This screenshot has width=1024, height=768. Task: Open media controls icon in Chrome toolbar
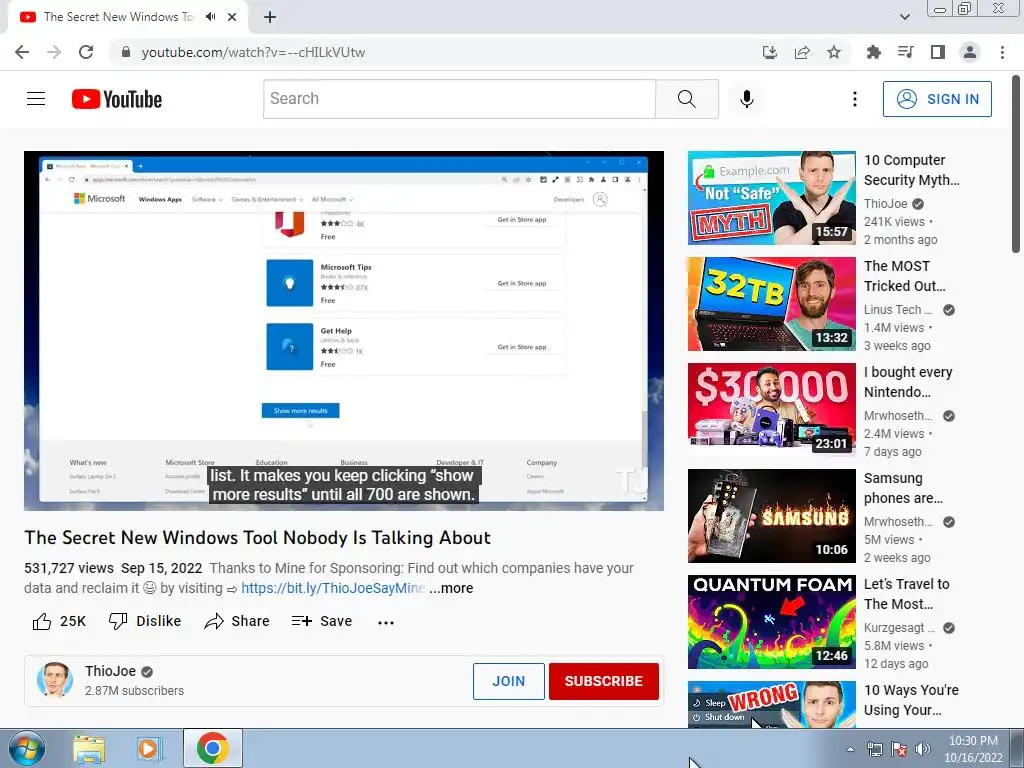(x=905, y=52)
